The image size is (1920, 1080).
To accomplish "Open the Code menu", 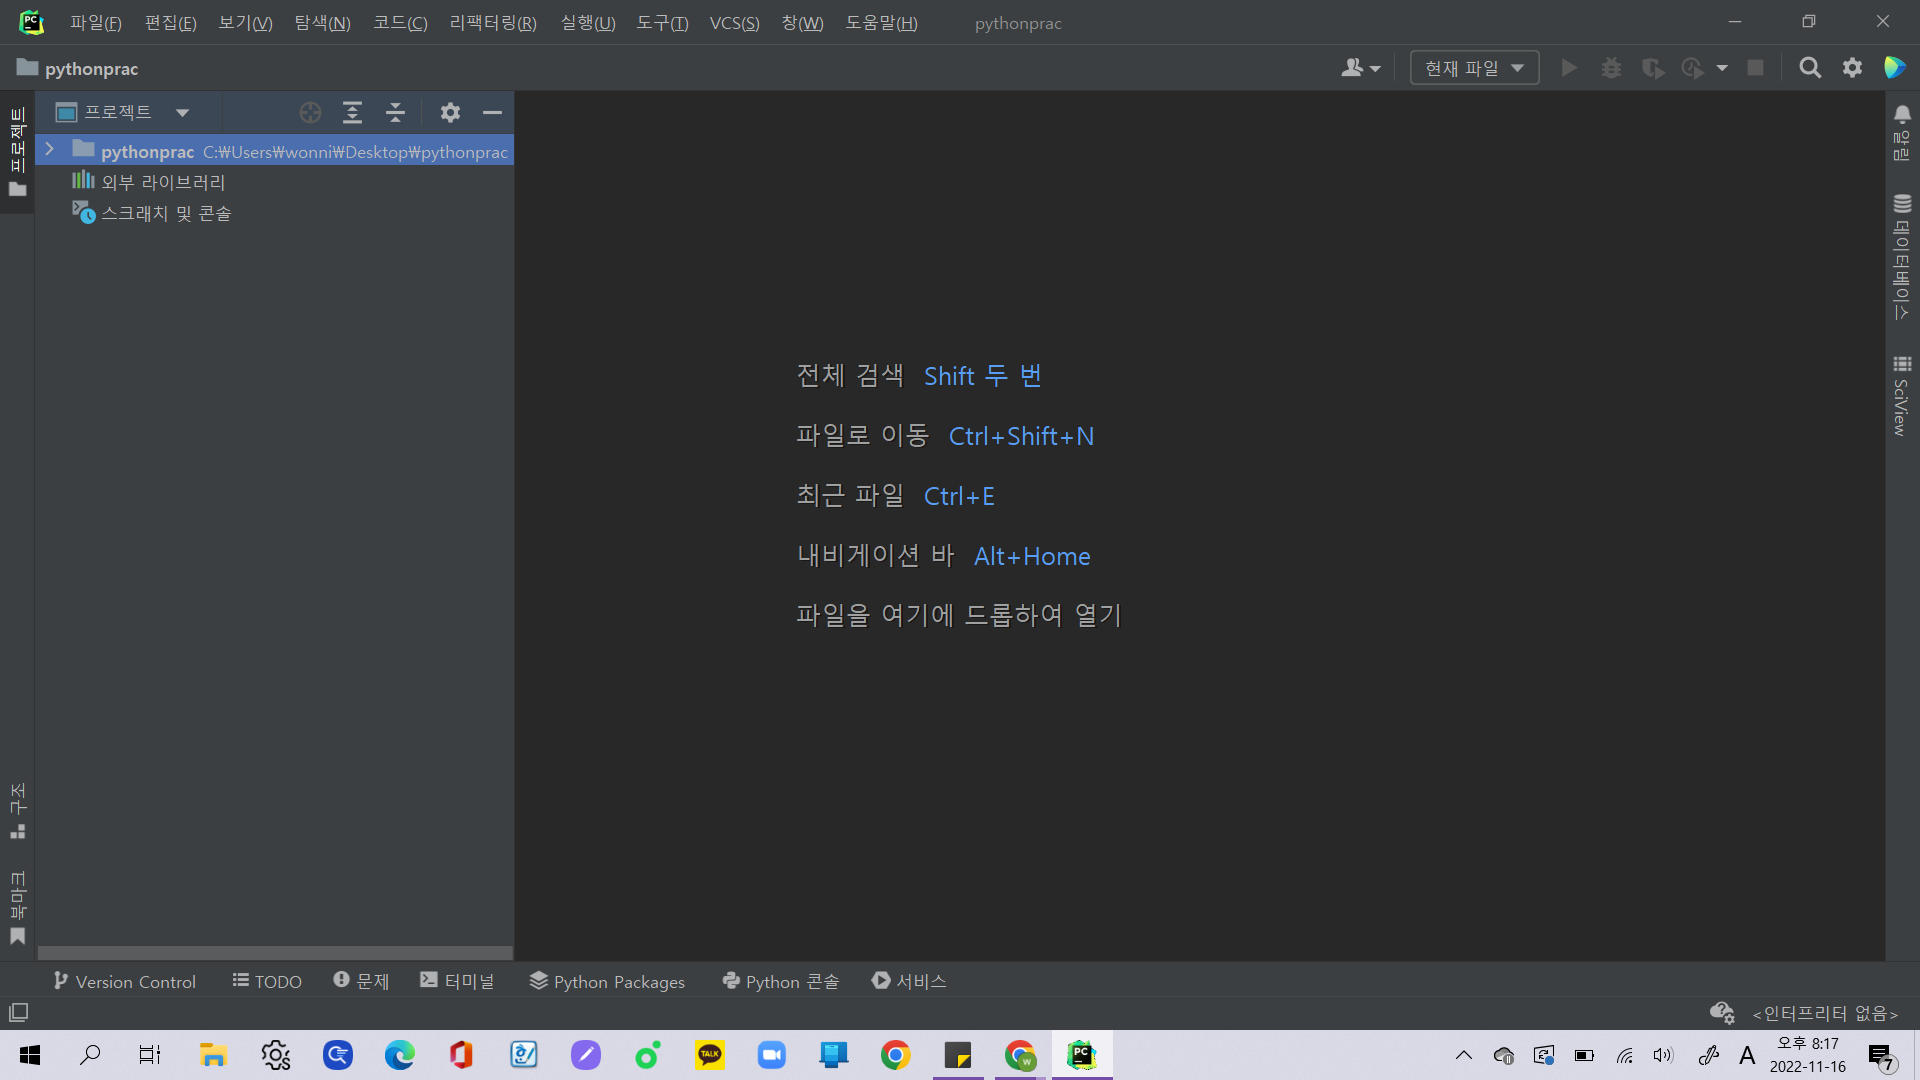I will [x=401, y=23].
